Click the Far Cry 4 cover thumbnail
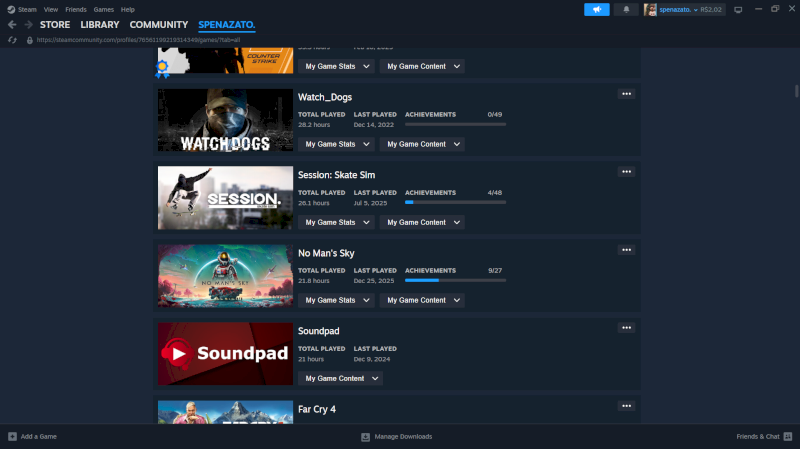Screen dimensions: 800x449 pos(225,412)
